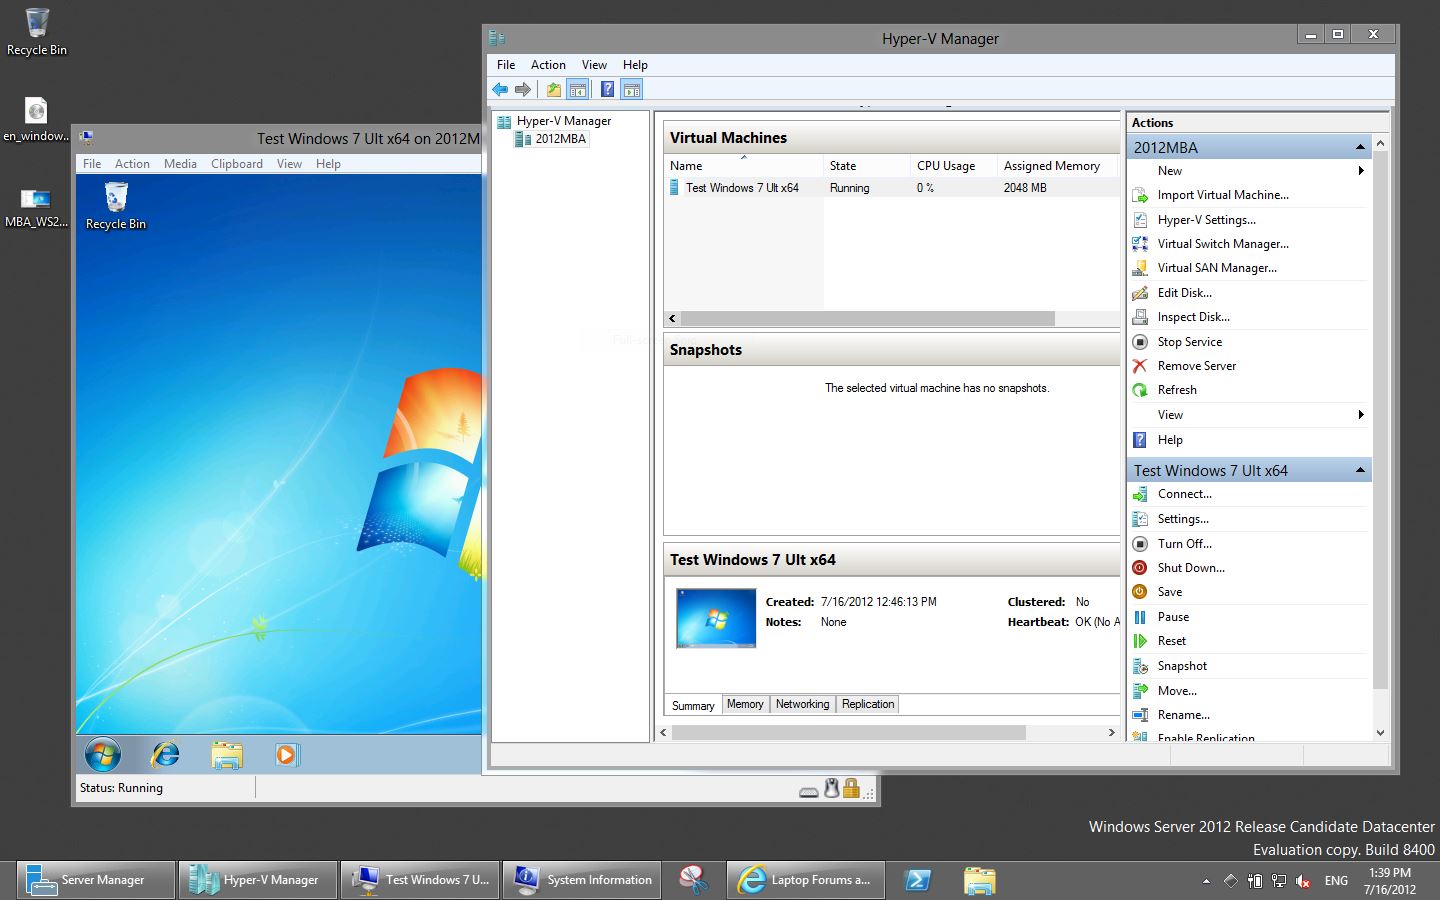The image size is (1440, 900).
Task: Click the volume icon in system tray
Action: point(1302,881)
